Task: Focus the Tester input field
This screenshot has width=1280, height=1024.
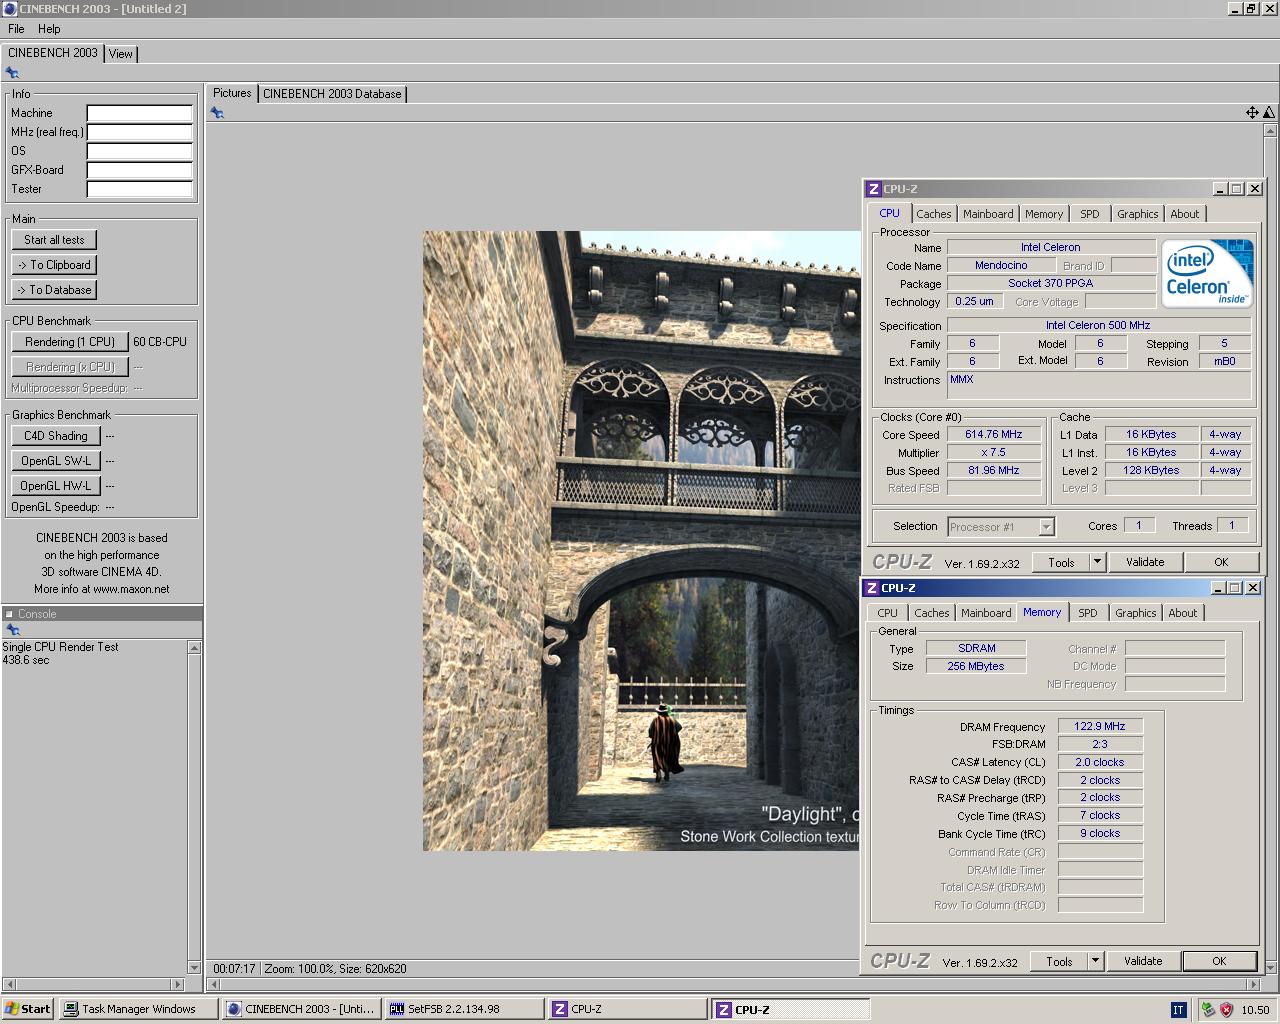Action: tap(139, 189)
